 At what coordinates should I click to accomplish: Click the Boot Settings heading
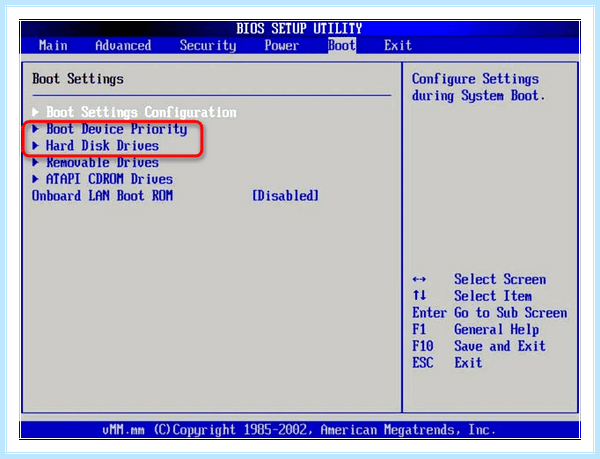pyautogui.click(x=78, y=79)
